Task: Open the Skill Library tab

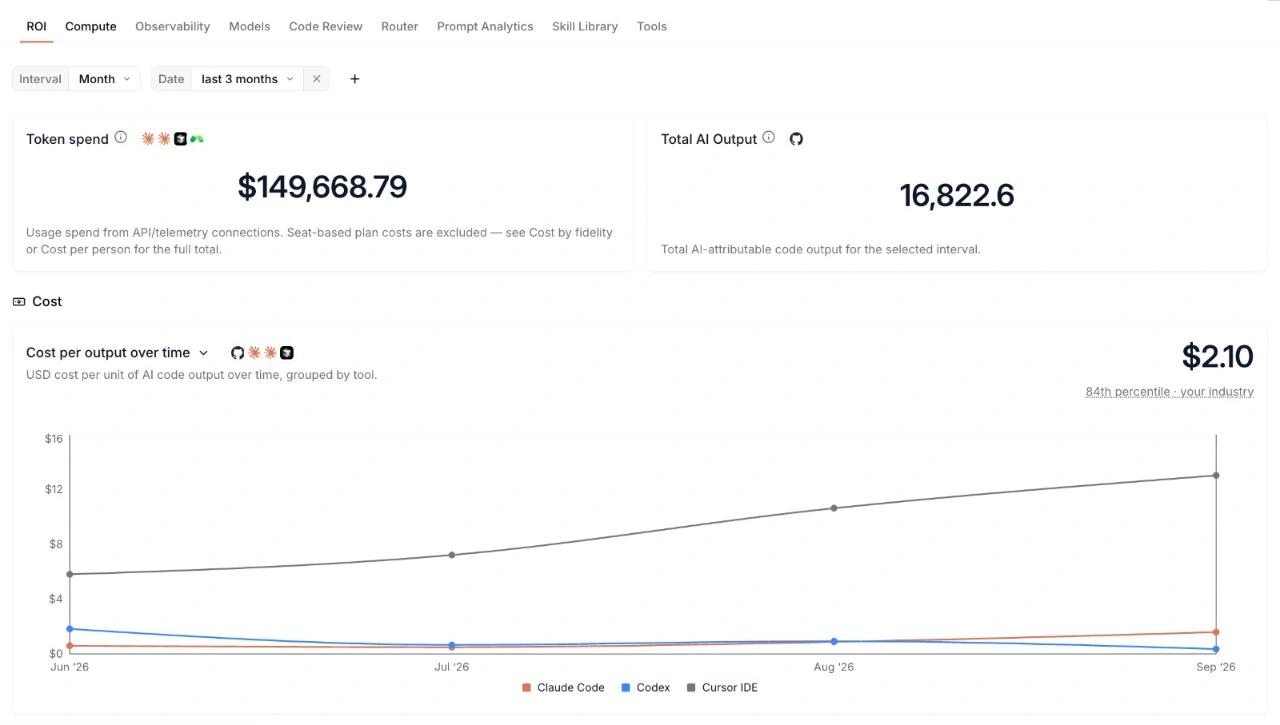Action: pos(585,26)
